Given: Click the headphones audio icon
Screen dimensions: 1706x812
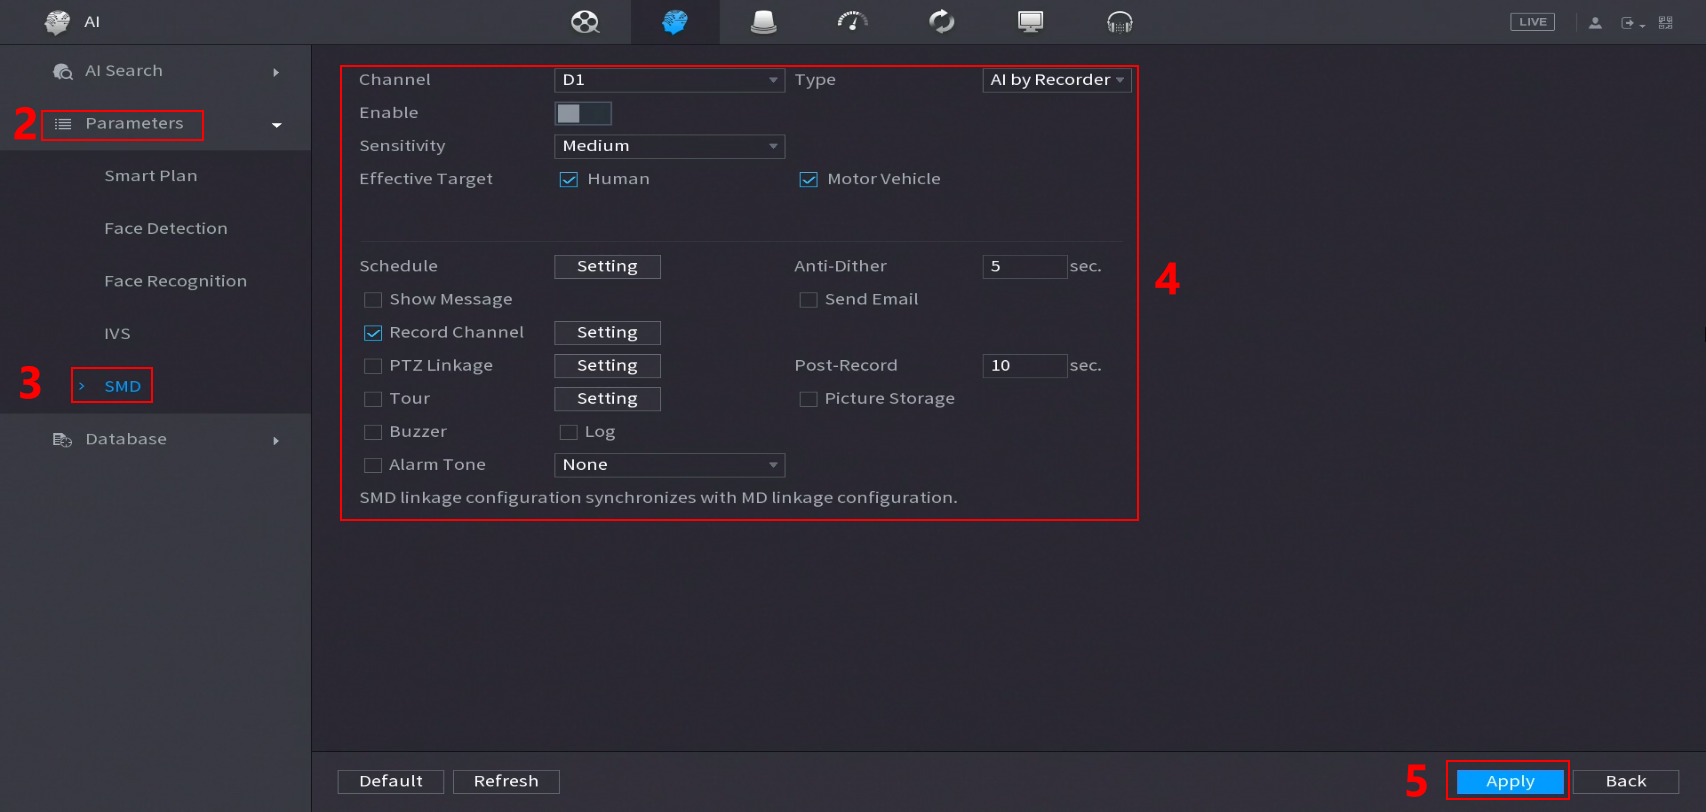Looking at the screenshot, I should point(1119,22).
